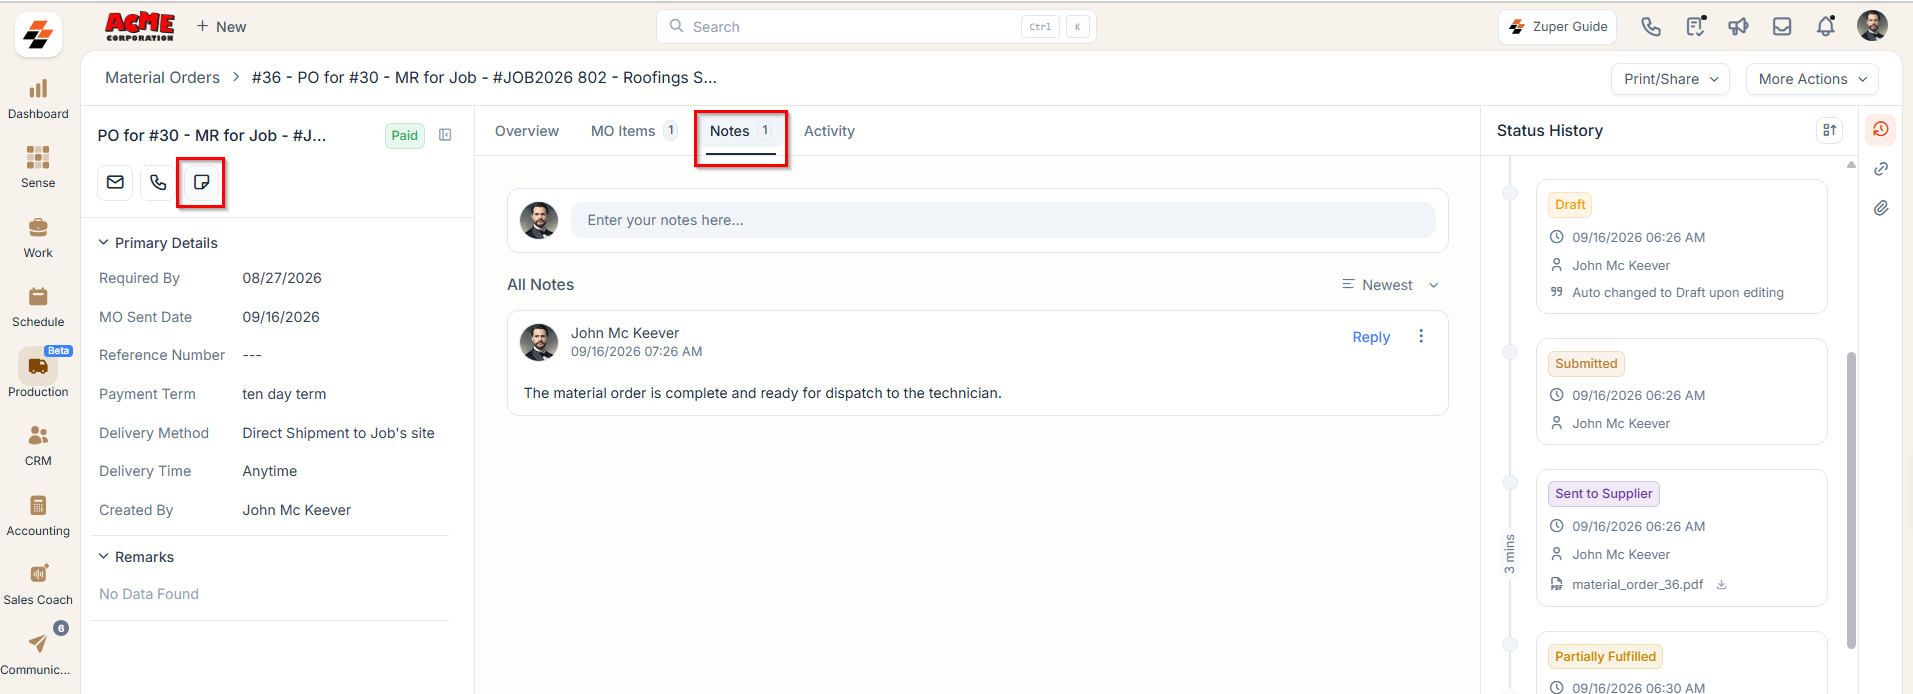Click the Material Orders breadcrumb link
The width and height of the screenshot is (1913, 694).
point(162,77)
